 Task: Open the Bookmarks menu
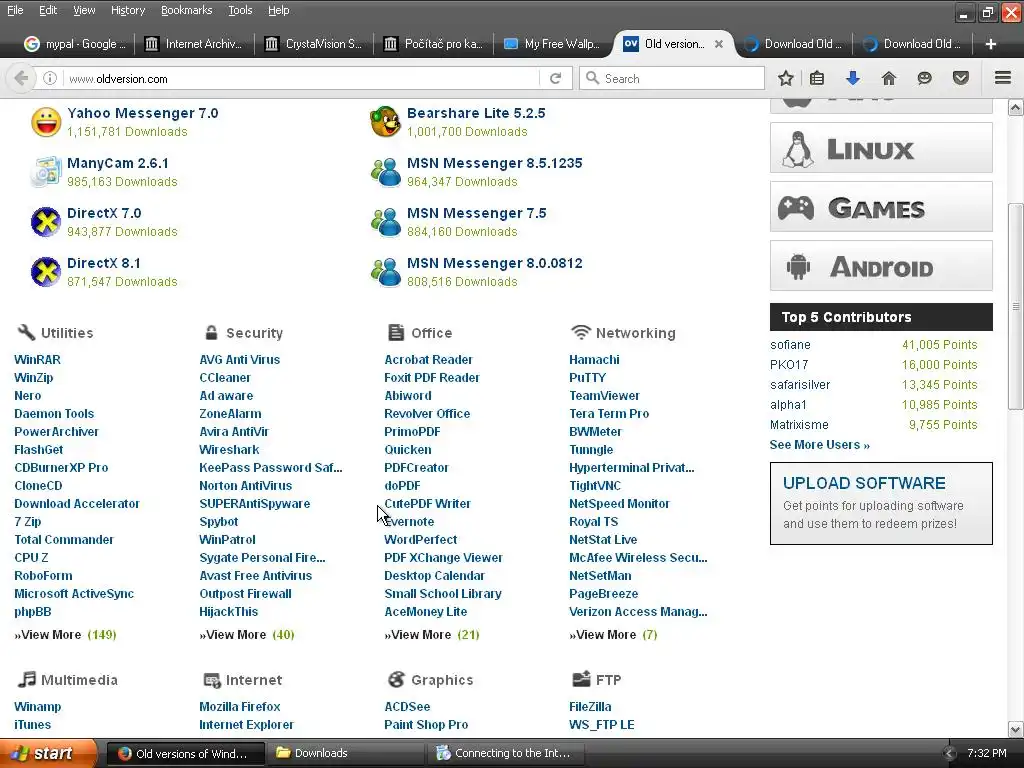click(187, 10)
